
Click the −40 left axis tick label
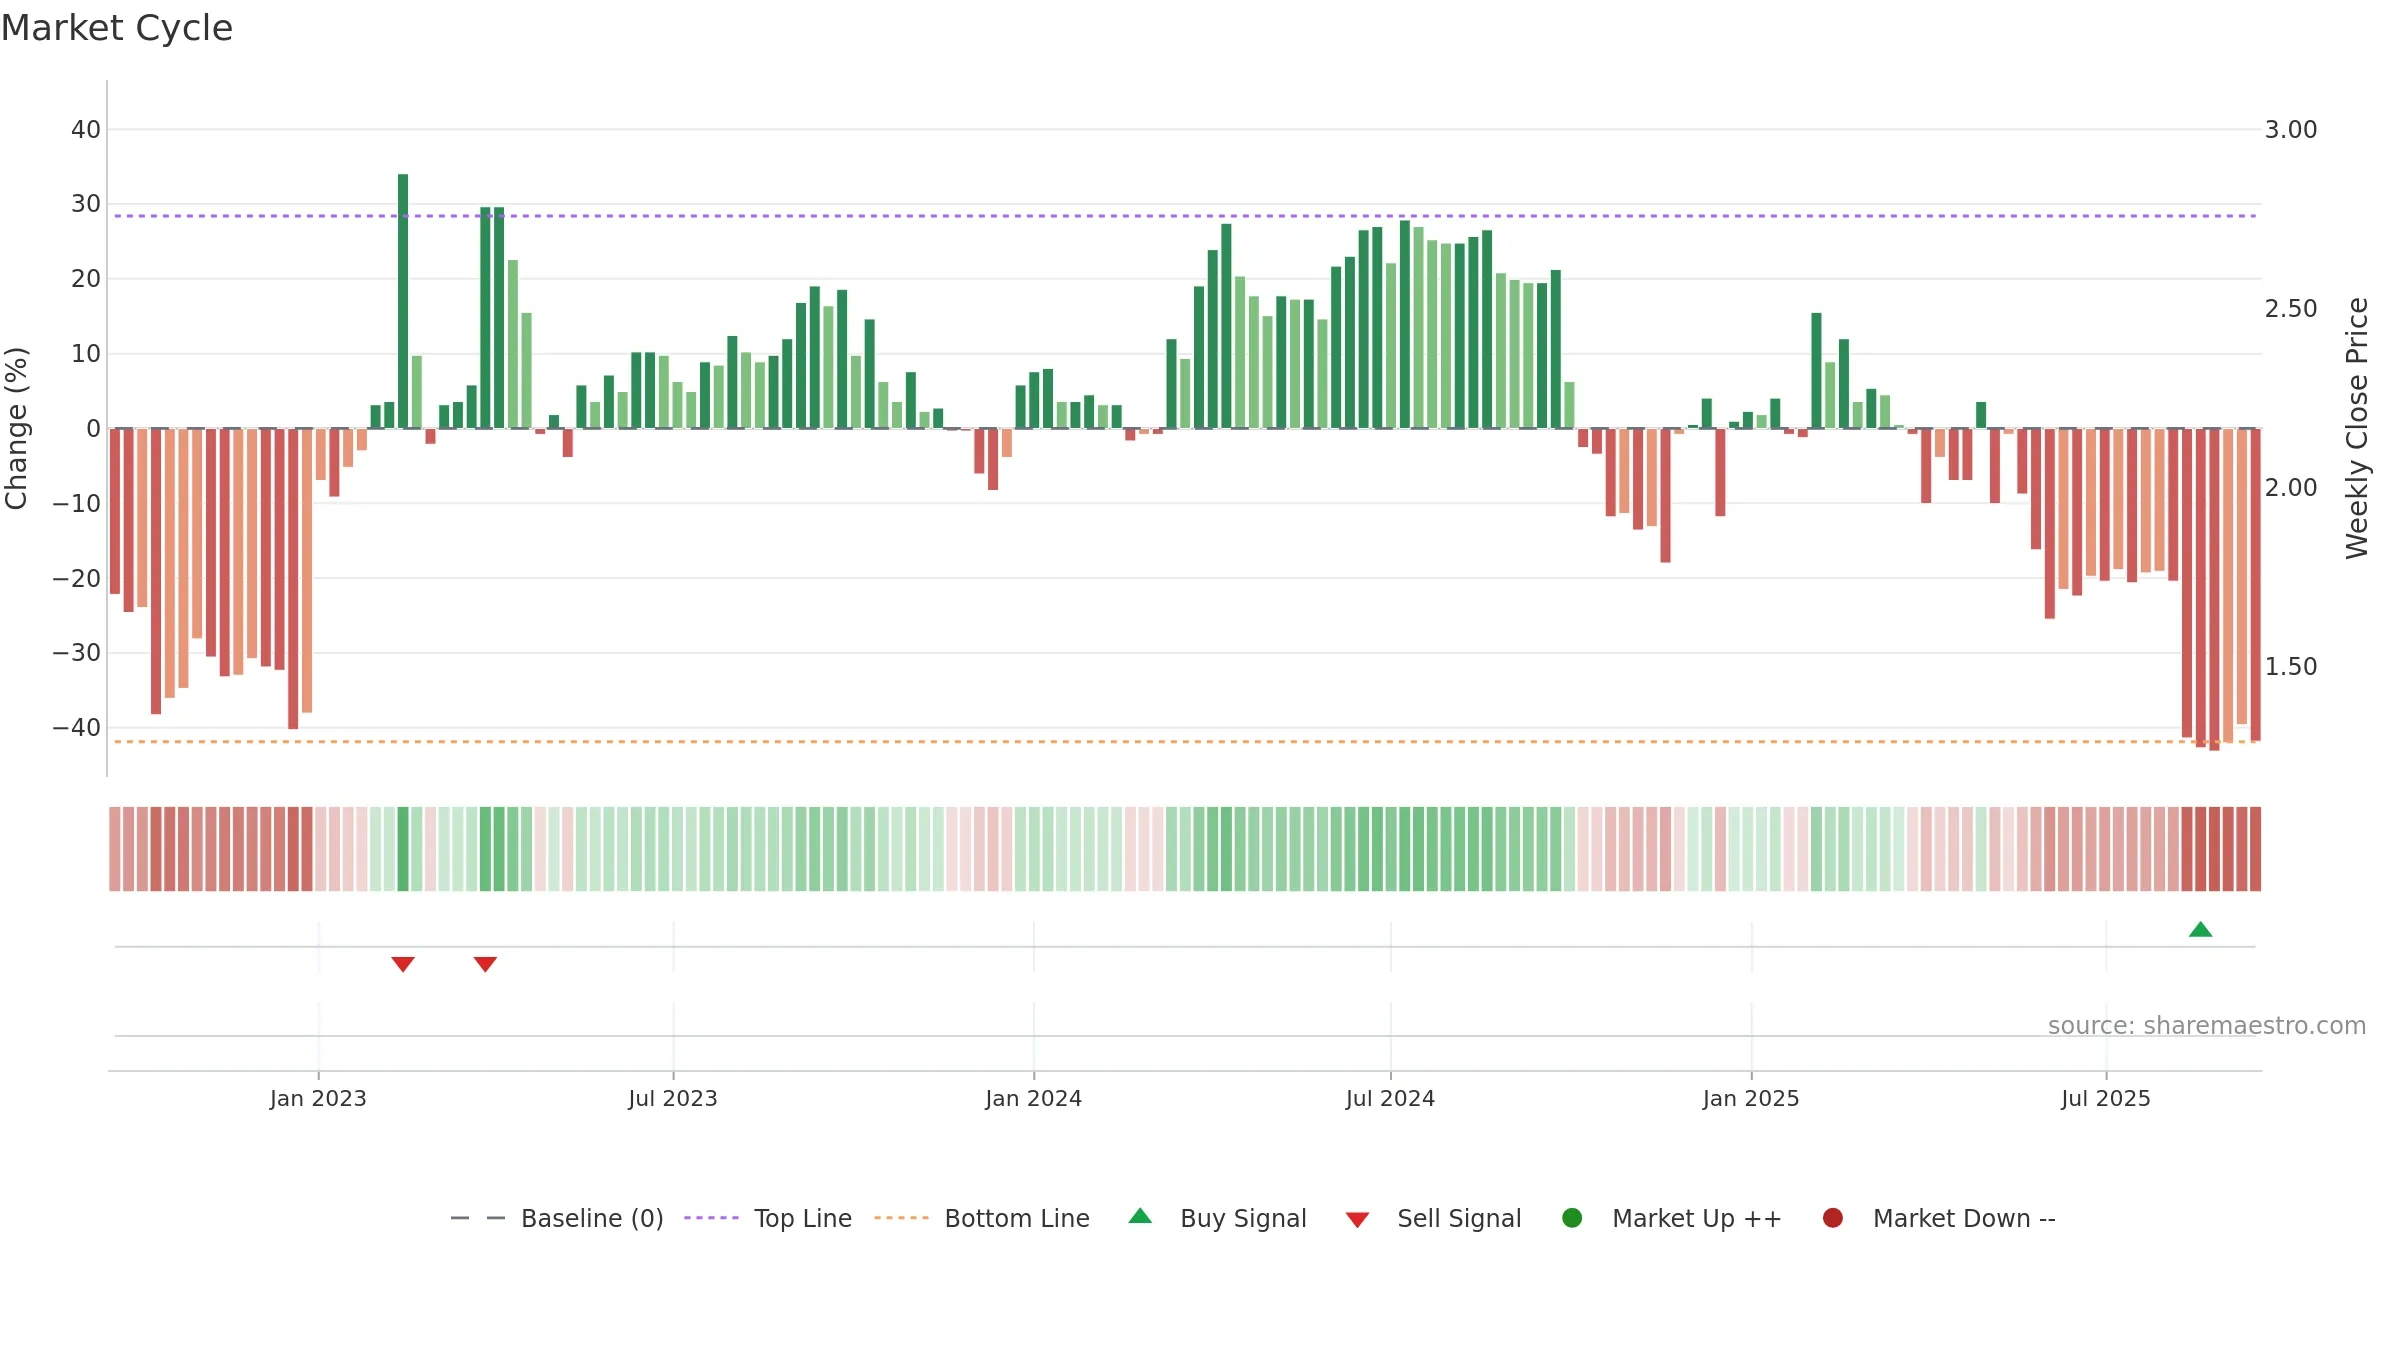pos(77,728)
